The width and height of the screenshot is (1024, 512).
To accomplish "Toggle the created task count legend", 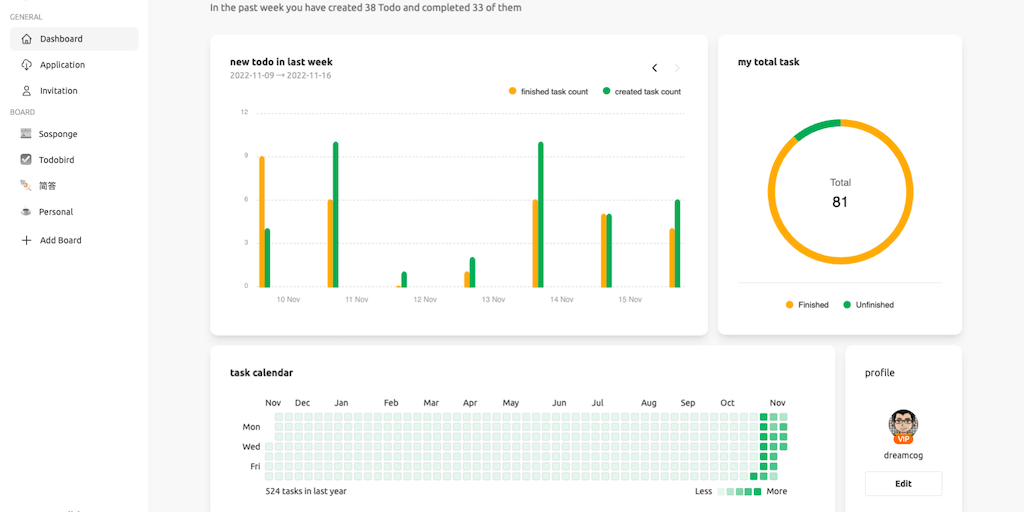I will [641, 92].
